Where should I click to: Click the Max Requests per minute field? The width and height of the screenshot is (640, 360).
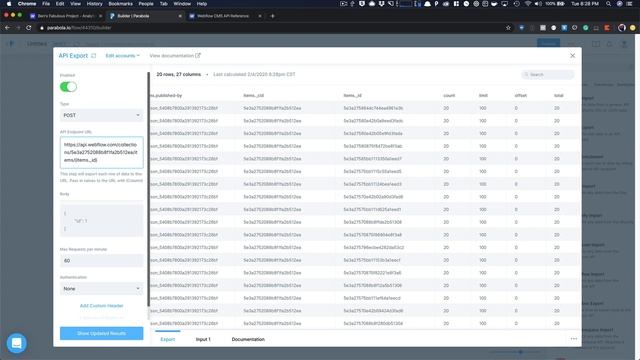click(x=102, y=260)
